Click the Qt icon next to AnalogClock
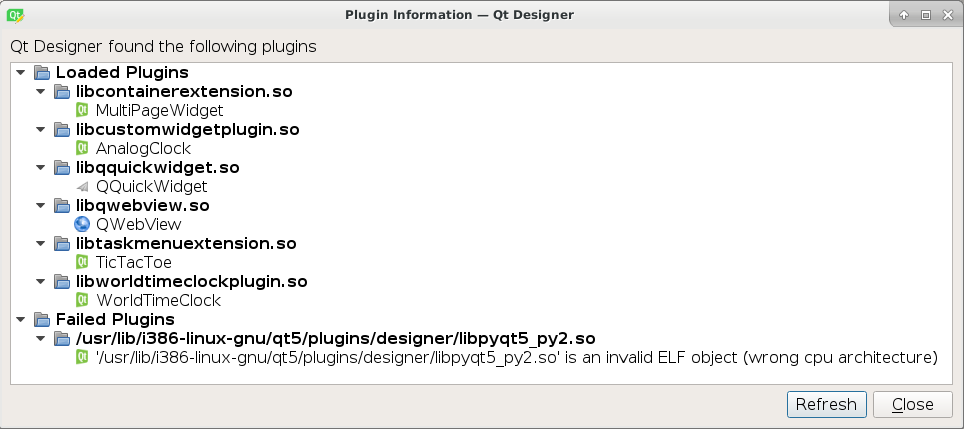This screenshot has width=964, height=429. click(82, 148)
